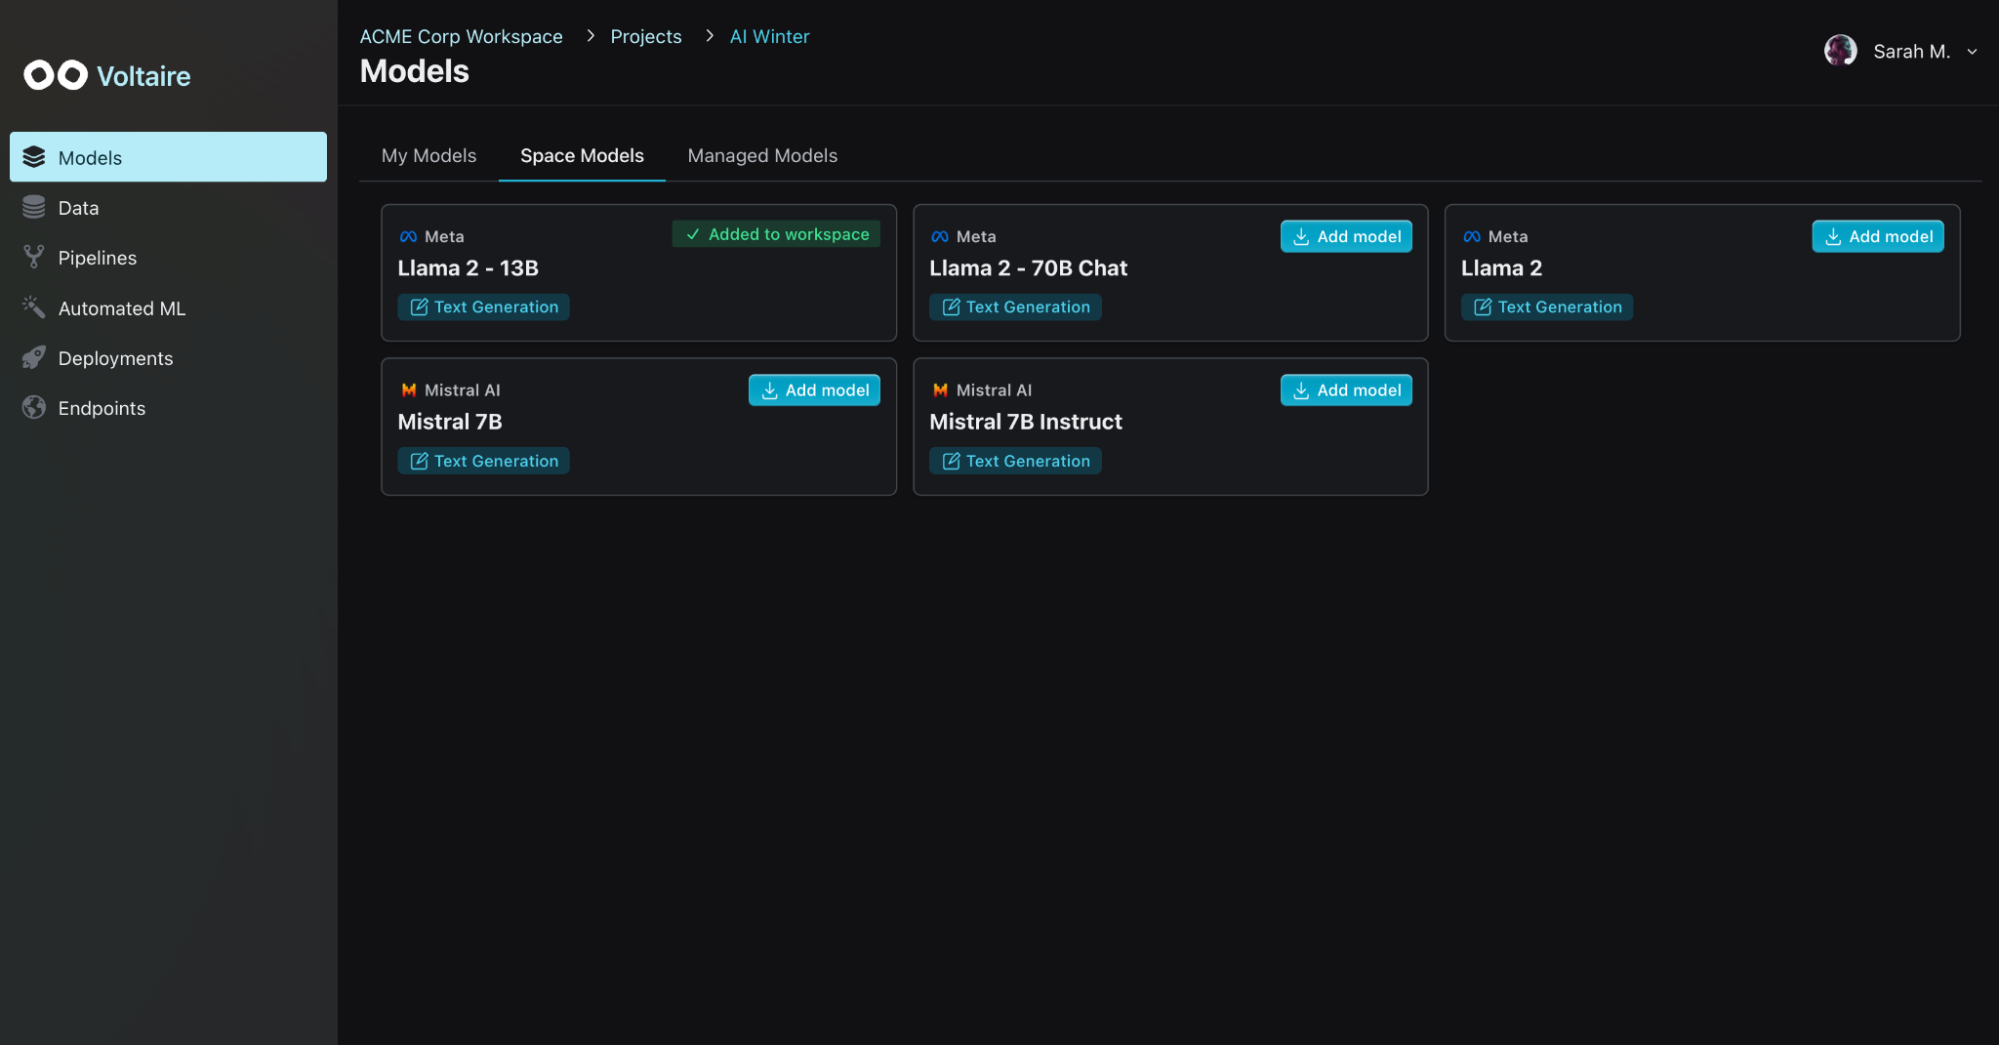1999x1046 pixels.
Task: Open AI Winter breadcrumb link
Action: tap(769, 36)
